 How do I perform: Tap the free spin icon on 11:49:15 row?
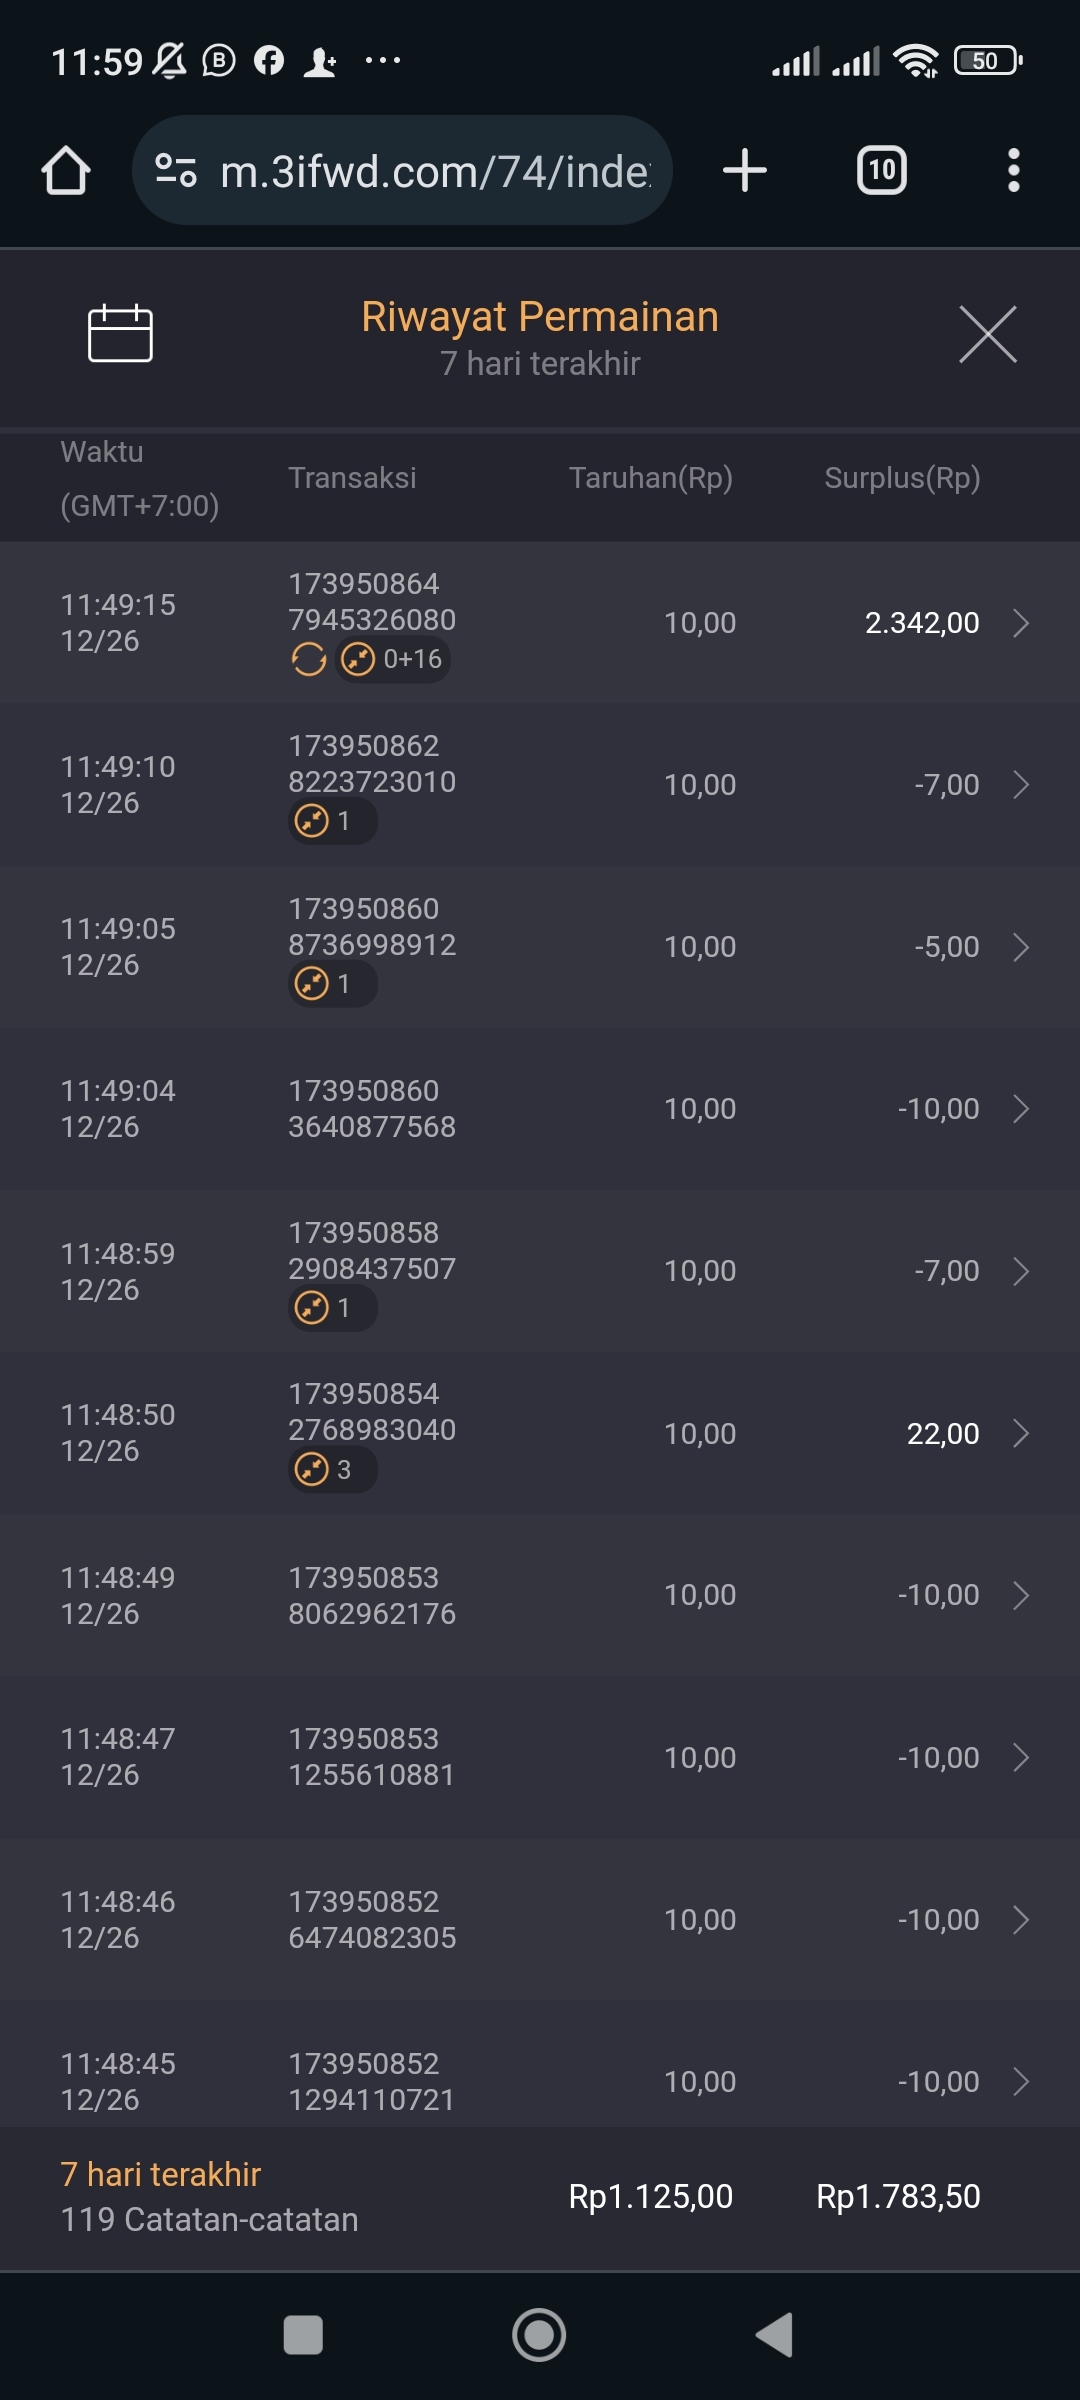309,660
